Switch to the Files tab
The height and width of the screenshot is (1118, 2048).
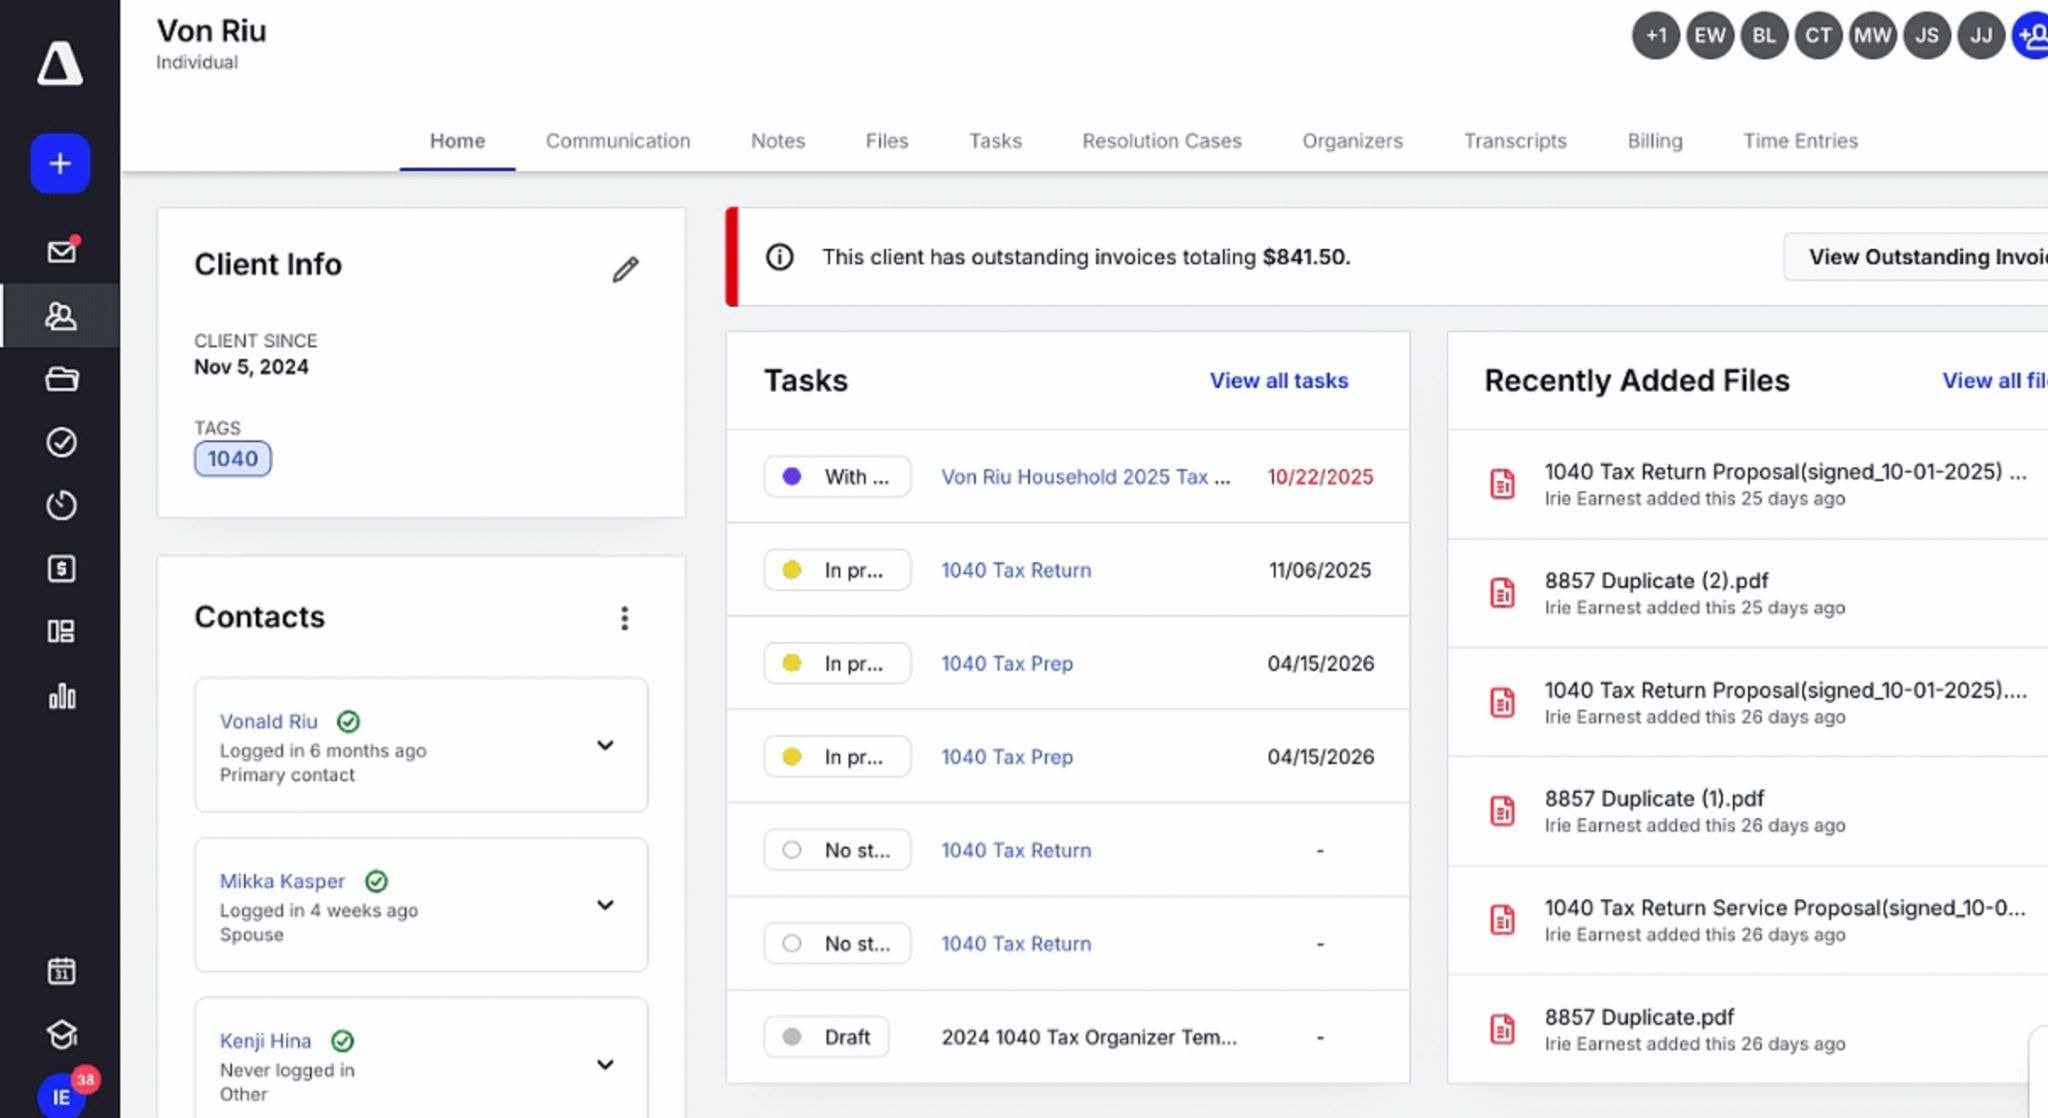(887, 141)
